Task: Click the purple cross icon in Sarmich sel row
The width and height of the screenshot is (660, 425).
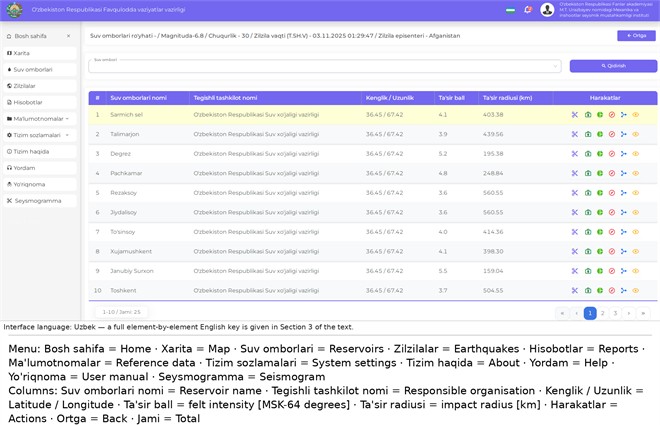Action: [x=575, y=114]
